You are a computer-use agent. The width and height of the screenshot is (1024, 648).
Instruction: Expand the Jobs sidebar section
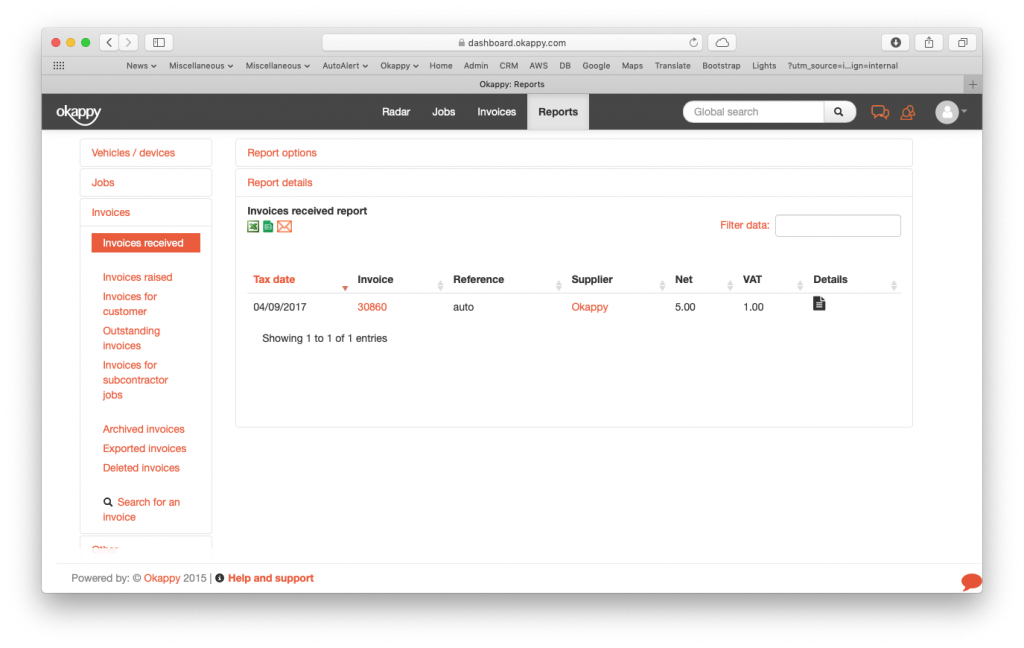coord(103,183)
